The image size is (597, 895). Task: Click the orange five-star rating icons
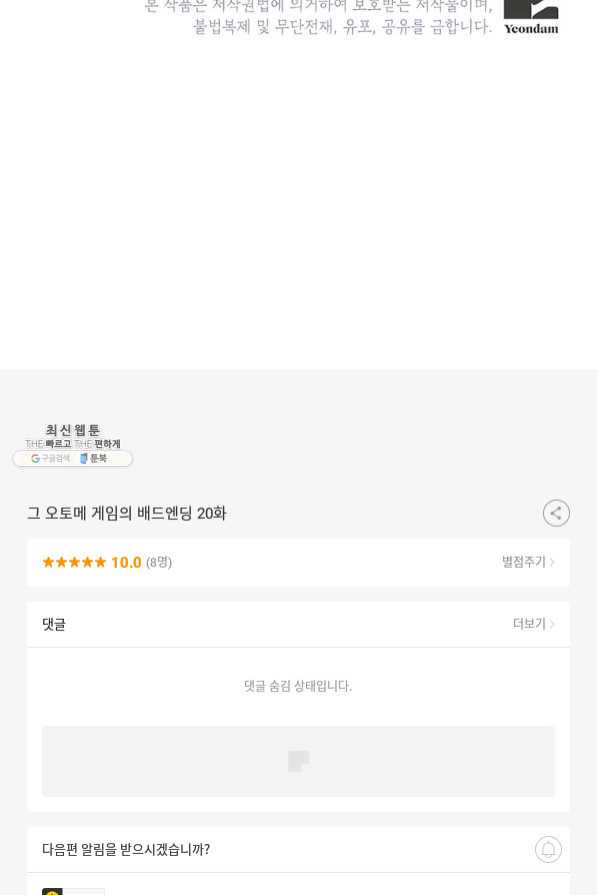click(74, 562)
